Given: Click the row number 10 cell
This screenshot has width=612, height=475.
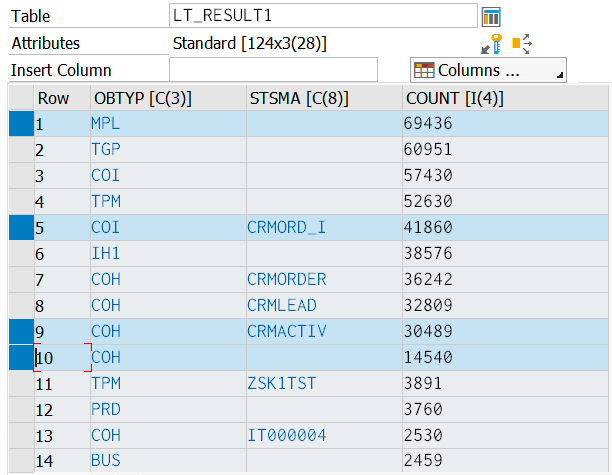Looking at the screenshot, I should pyautogui.click(x=62, y=358).
